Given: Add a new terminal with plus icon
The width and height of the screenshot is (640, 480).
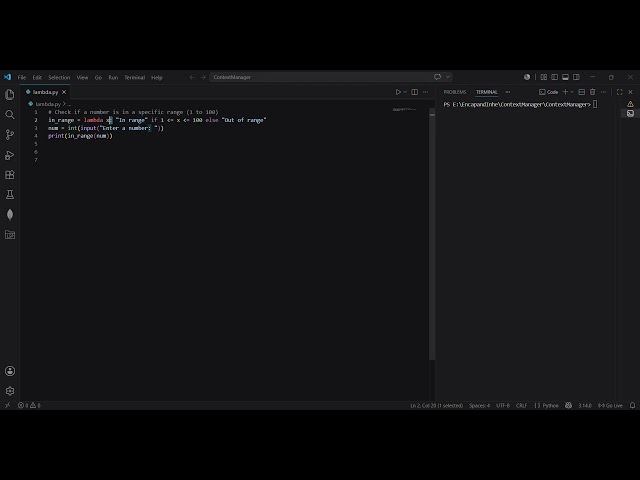Looking at the screenshot, I should (x=565, y=92).
